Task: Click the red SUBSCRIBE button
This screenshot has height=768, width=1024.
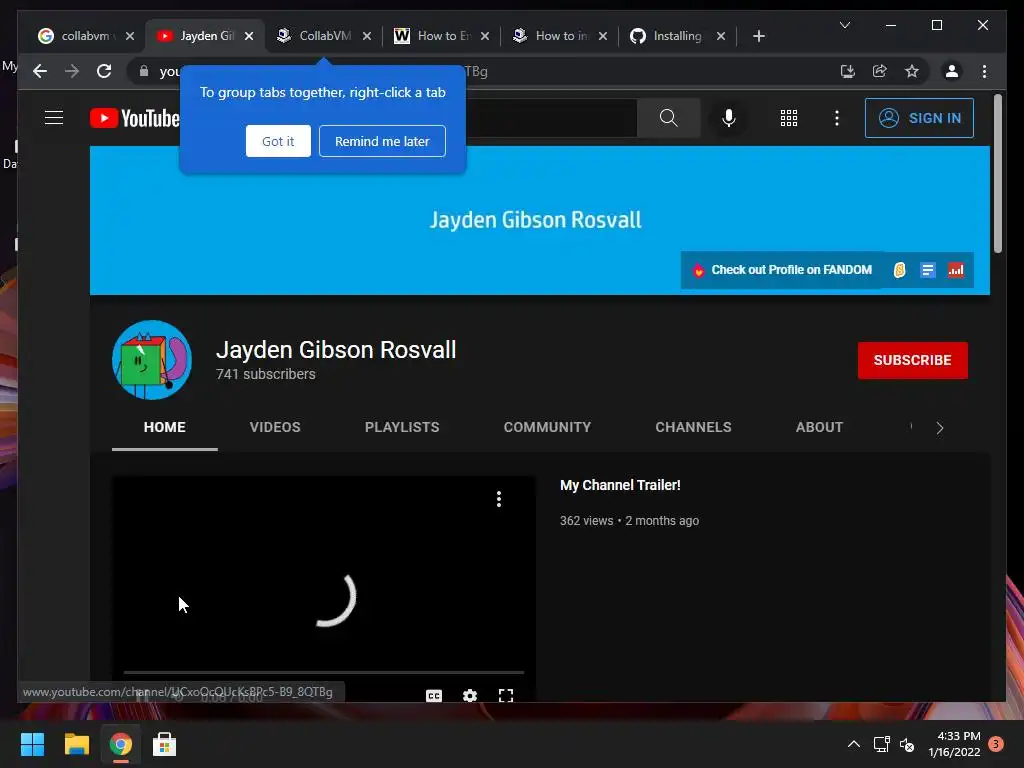Action: point(912,360)
